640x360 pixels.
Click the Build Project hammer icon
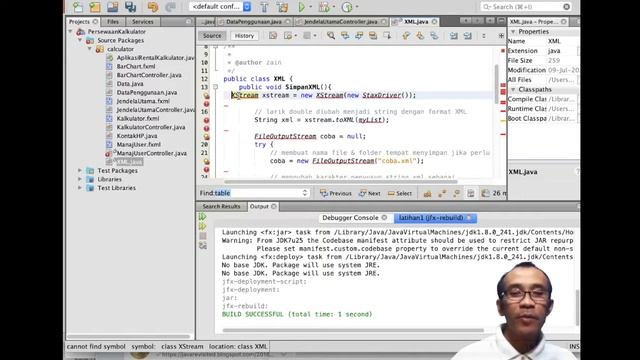tap(264, 7)
